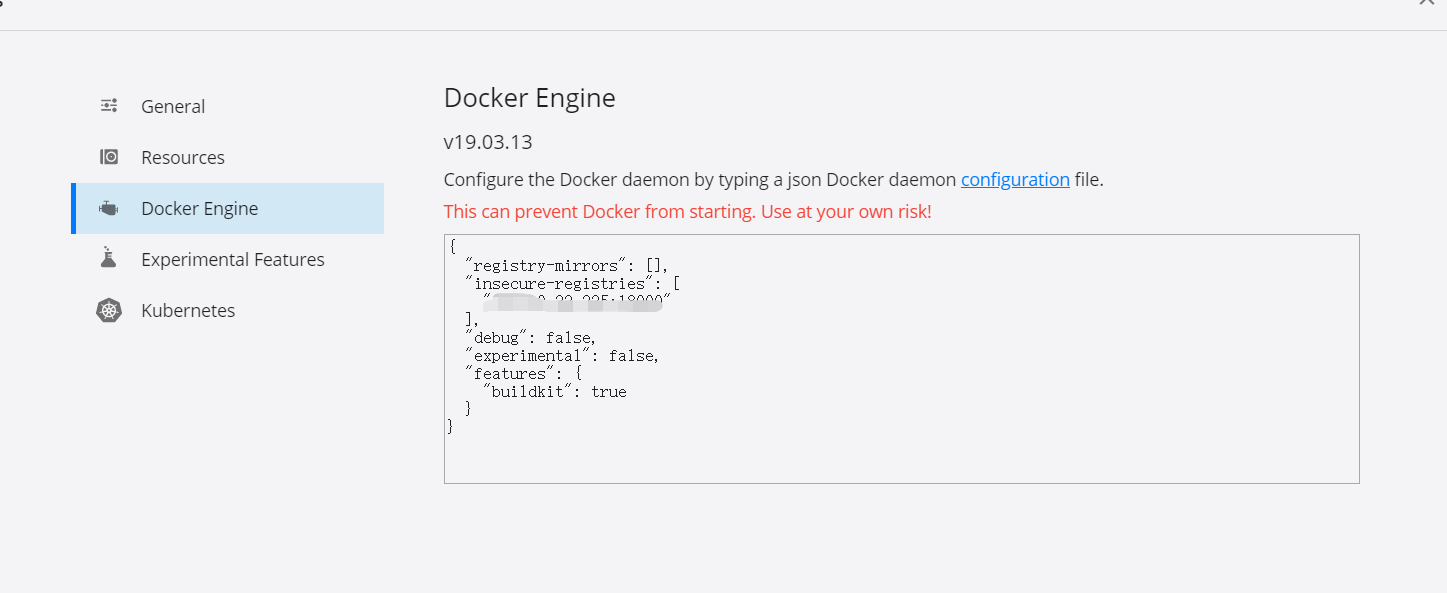Screen dimensions: 1447x593
Task: Close the settings window
Action: [1427, 5]
